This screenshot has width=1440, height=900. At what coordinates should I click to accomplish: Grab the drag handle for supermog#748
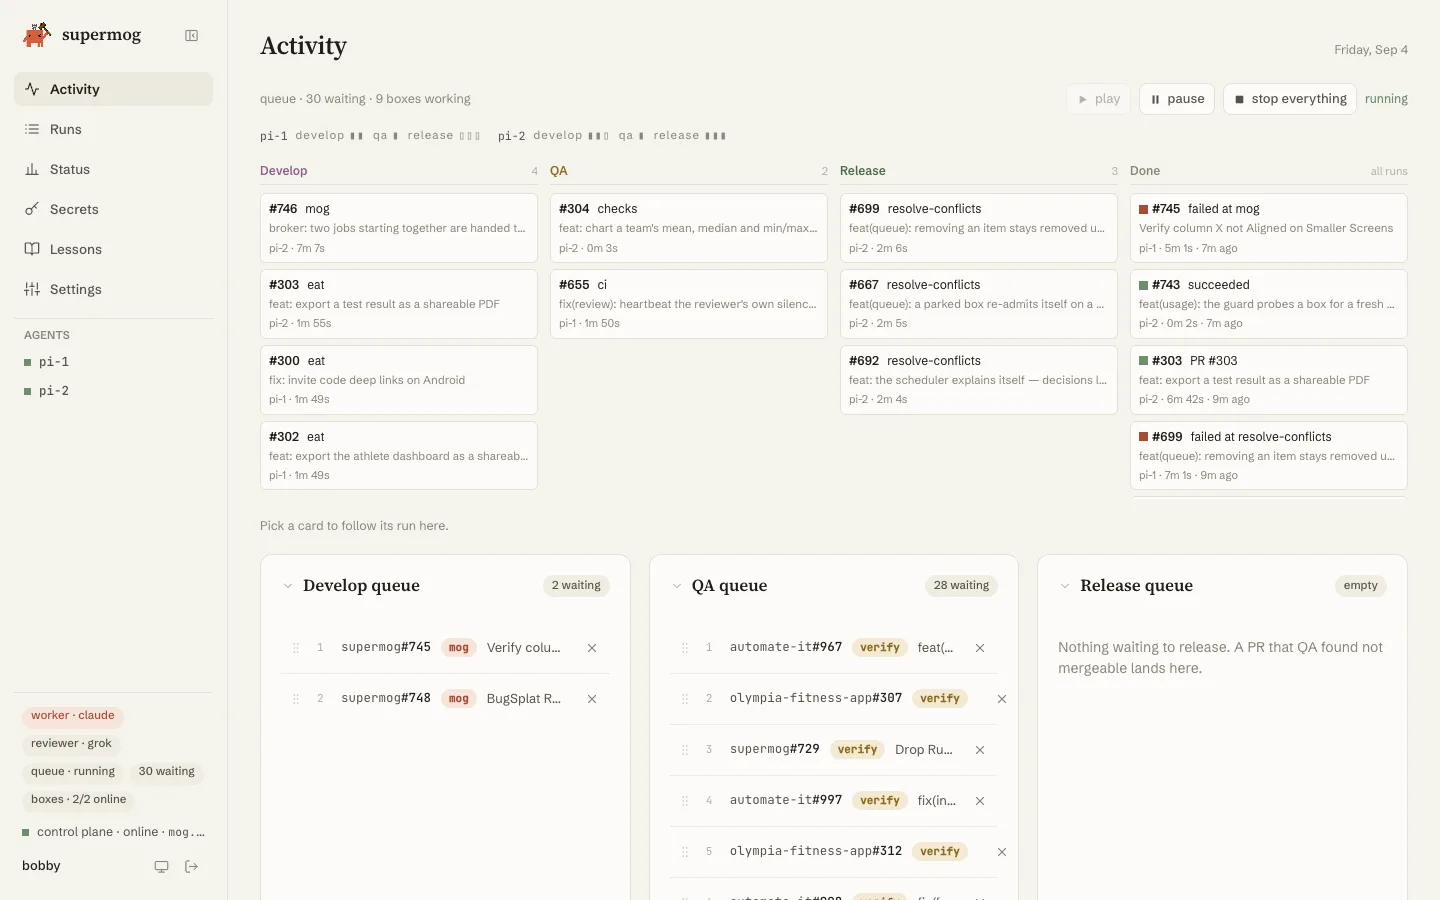point(296,699)
